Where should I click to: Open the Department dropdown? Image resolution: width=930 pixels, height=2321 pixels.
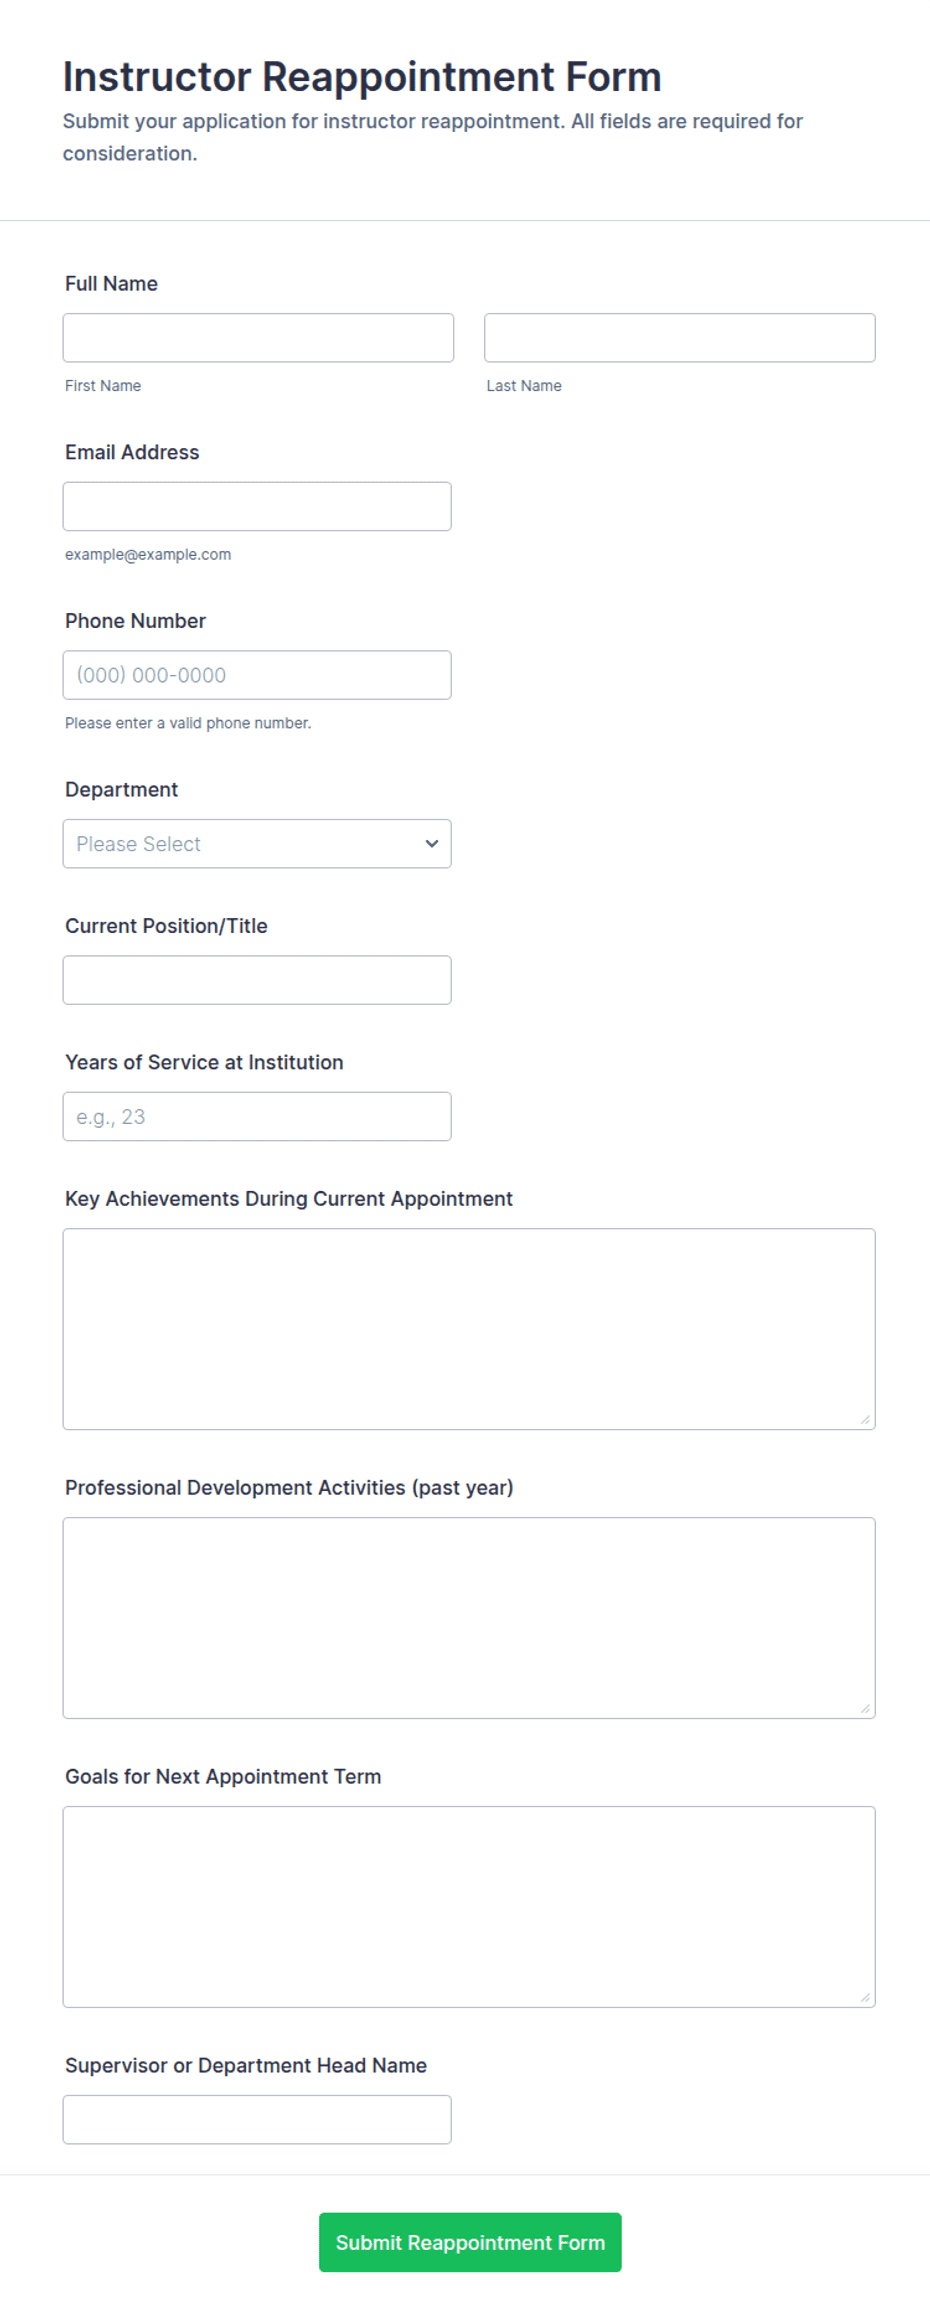click(x=257, y=844)
